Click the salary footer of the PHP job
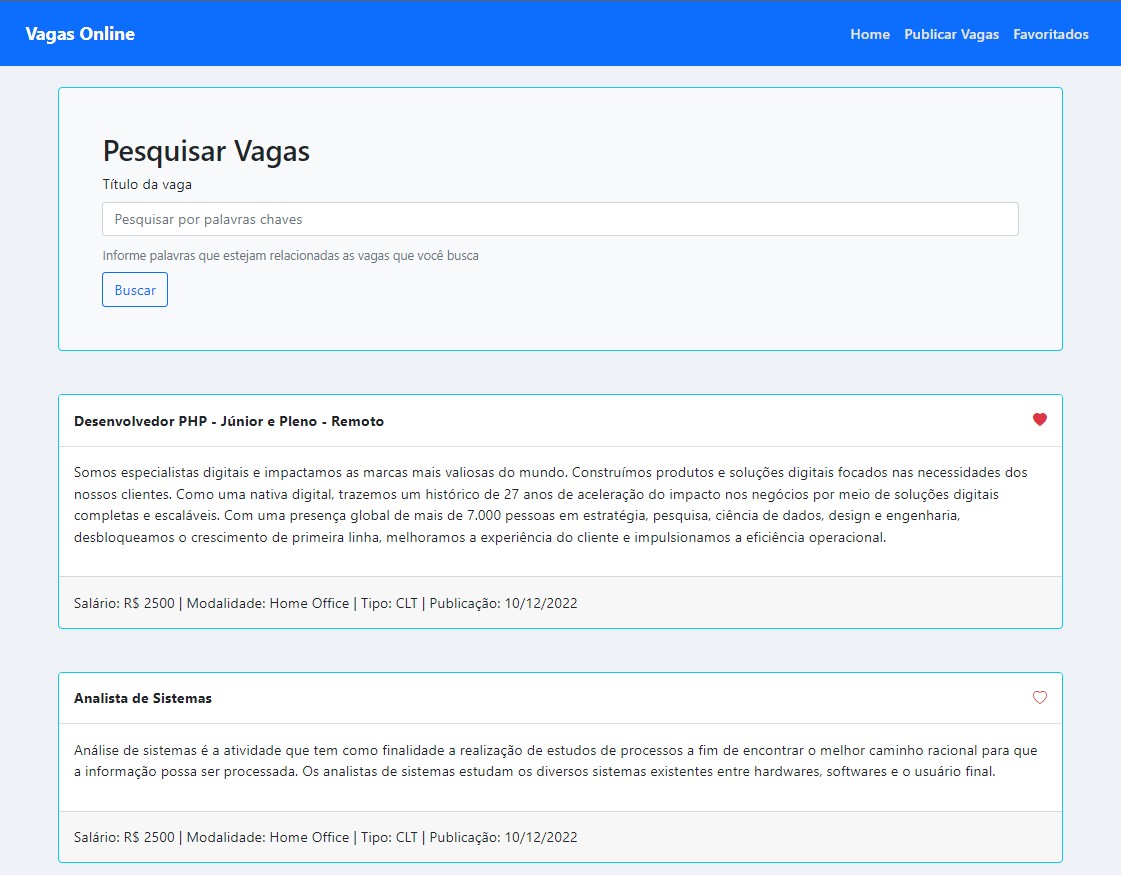The height and width of the screenshot is (875, 1121). pyautogui.click(x=325, y=601)
